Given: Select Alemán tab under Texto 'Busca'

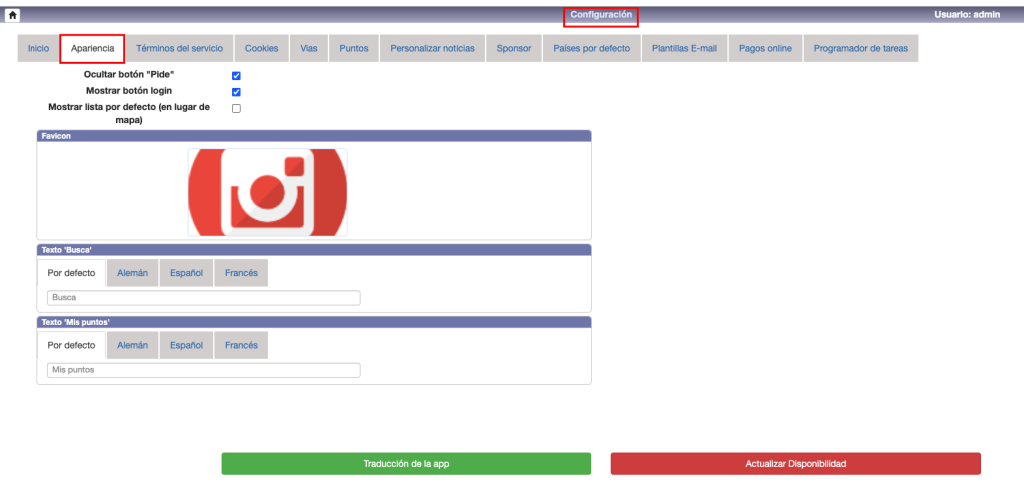Looking at the screenshot, I should [x=133, y=273].
